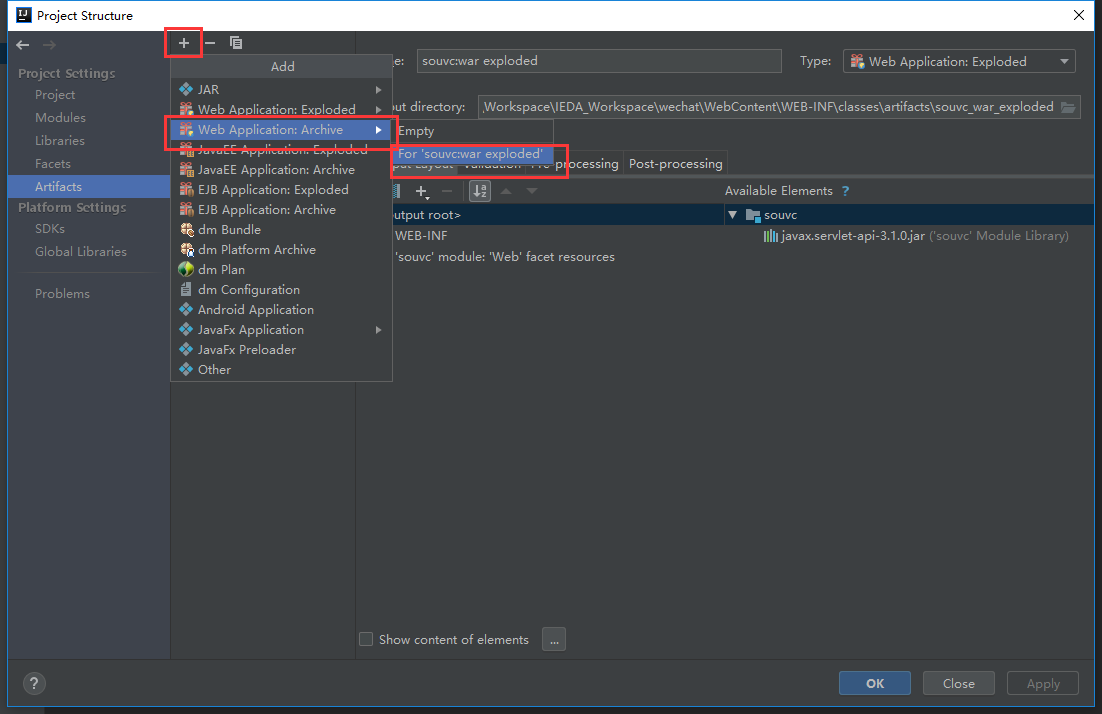Go back with the left arrow
The image size is (1102, 714).
point(22,45)
